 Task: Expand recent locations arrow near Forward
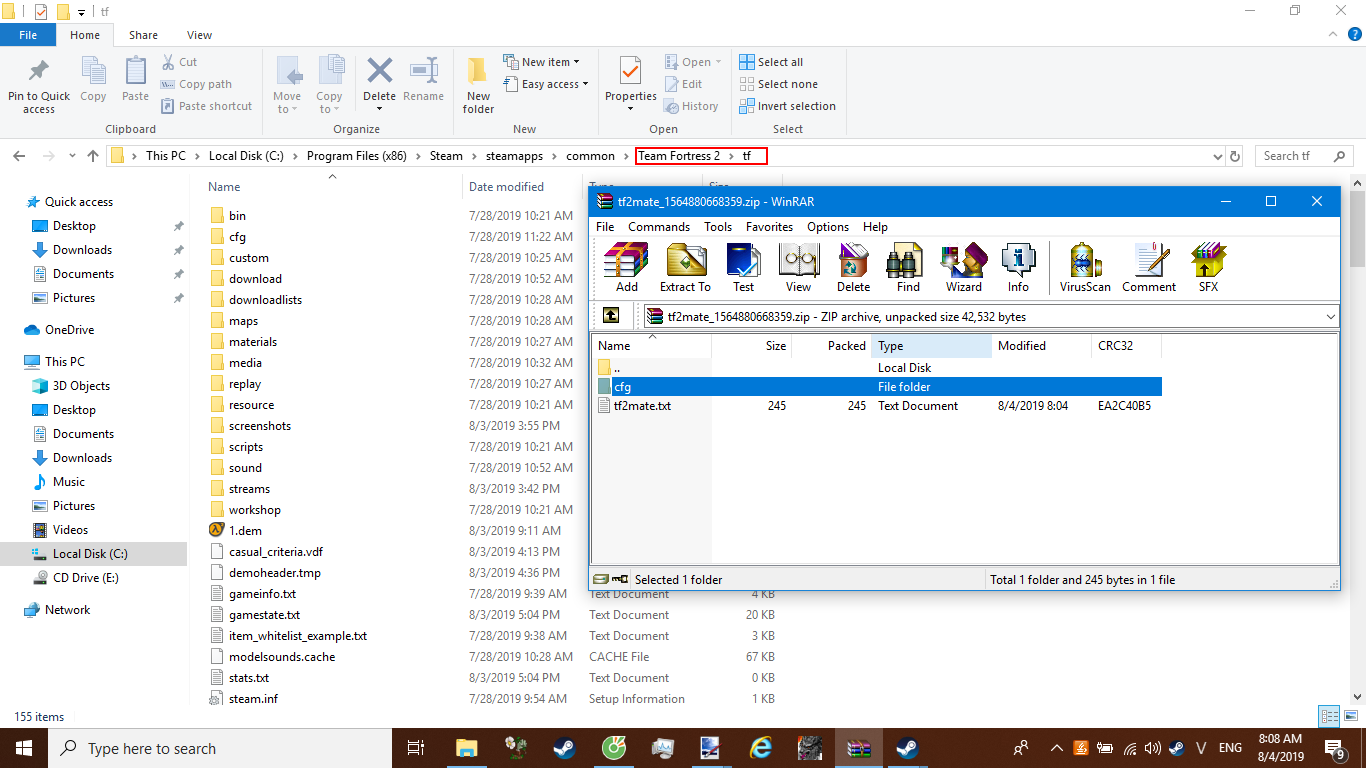point(72,156)
